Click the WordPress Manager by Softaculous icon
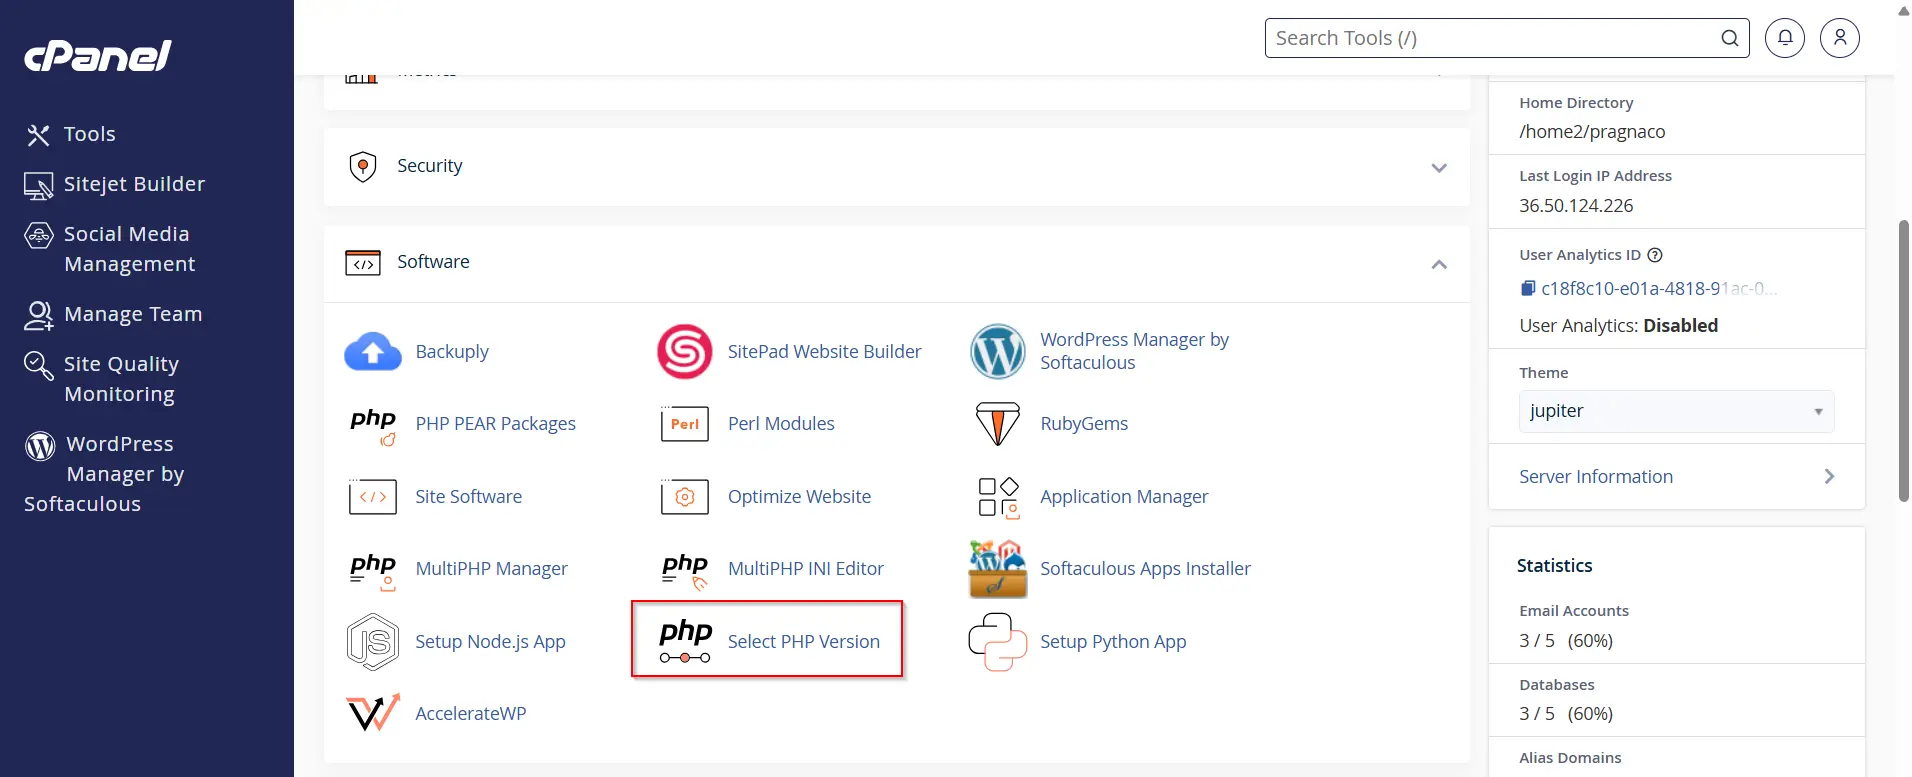The image size is (1912, 777). [x=998, y=352]
